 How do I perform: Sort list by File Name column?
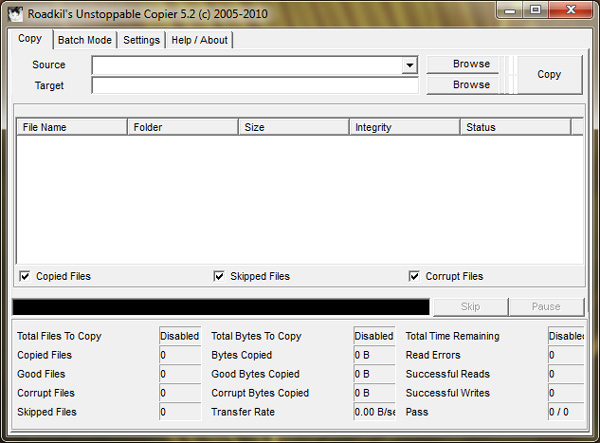click(72, 127)
